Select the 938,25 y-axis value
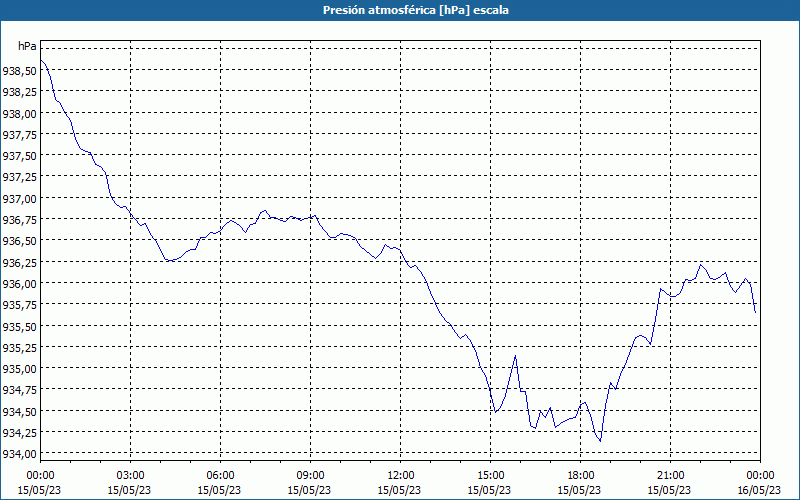Viewport: 800px width, 500px height. click(19, 92)
